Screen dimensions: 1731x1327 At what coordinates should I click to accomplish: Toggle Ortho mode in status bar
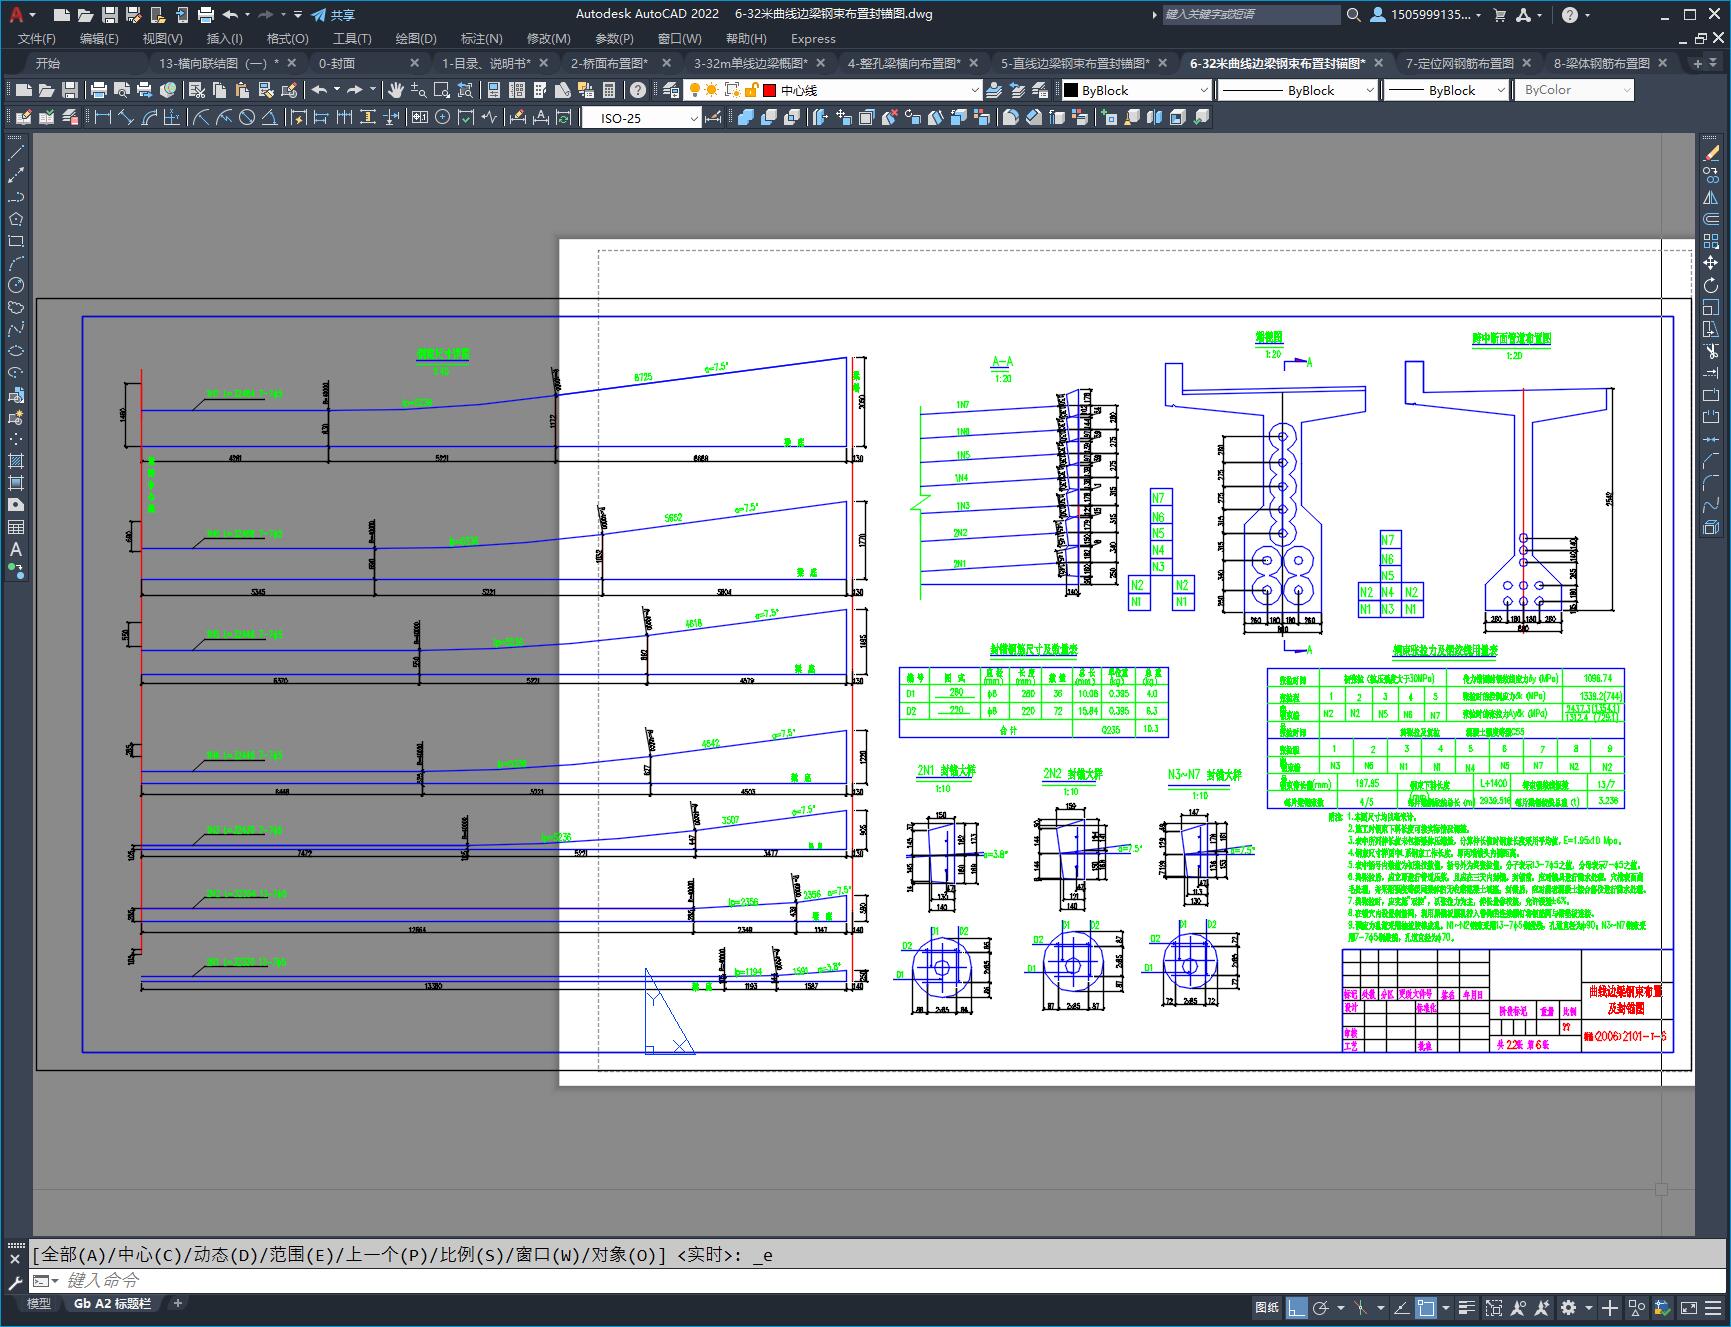click(1297, 1307)
